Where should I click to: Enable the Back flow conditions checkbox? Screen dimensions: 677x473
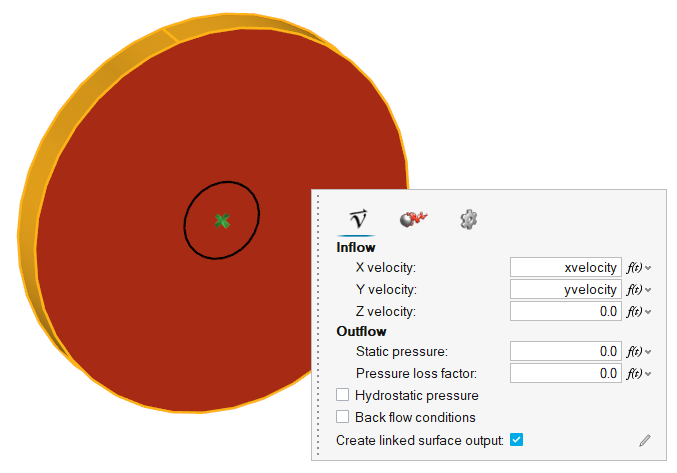(343, 417)
